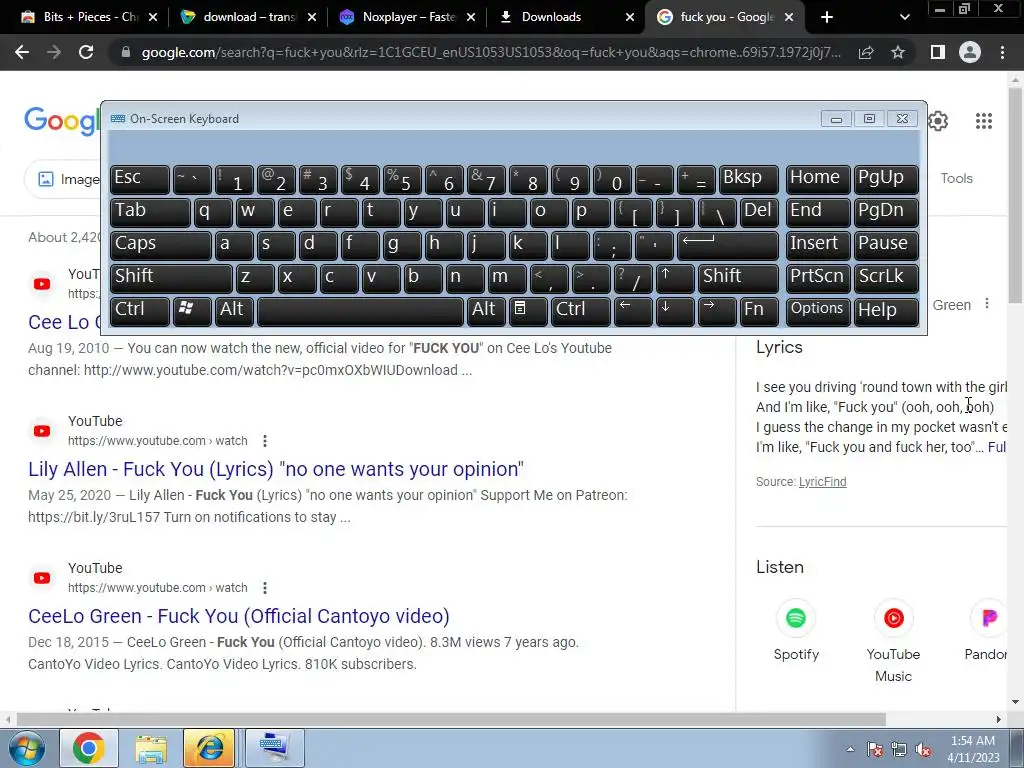This screenshot has width=1024, height=768.
Task: Click the Windows logo key on keyboard
Action: 192,310
